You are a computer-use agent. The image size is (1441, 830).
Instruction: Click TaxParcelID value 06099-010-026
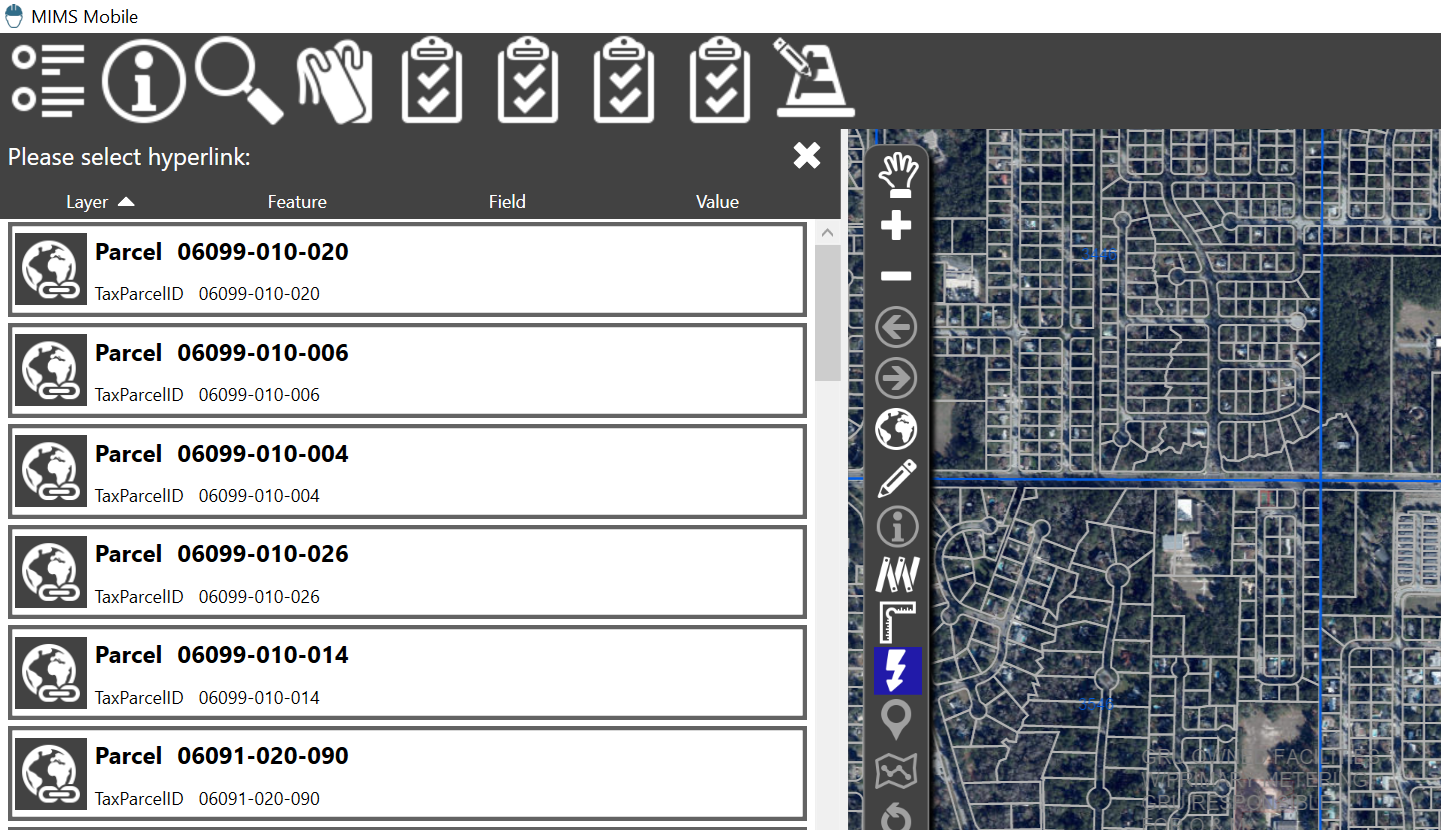(x=259, y=597)
